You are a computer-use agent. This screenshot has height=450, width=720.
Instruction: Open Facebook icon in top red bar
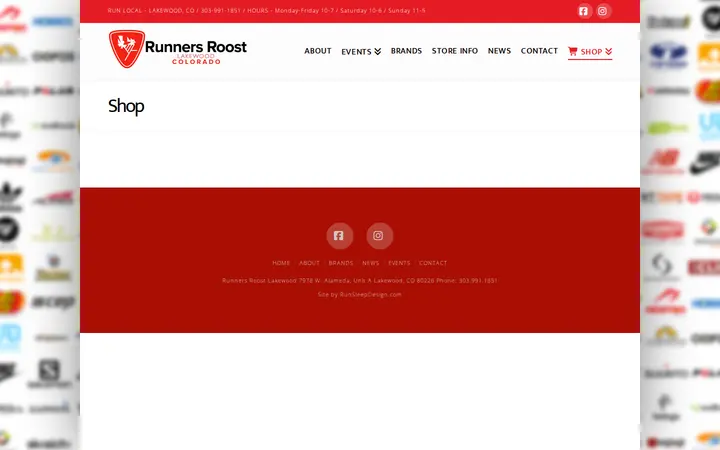(584, 11)
